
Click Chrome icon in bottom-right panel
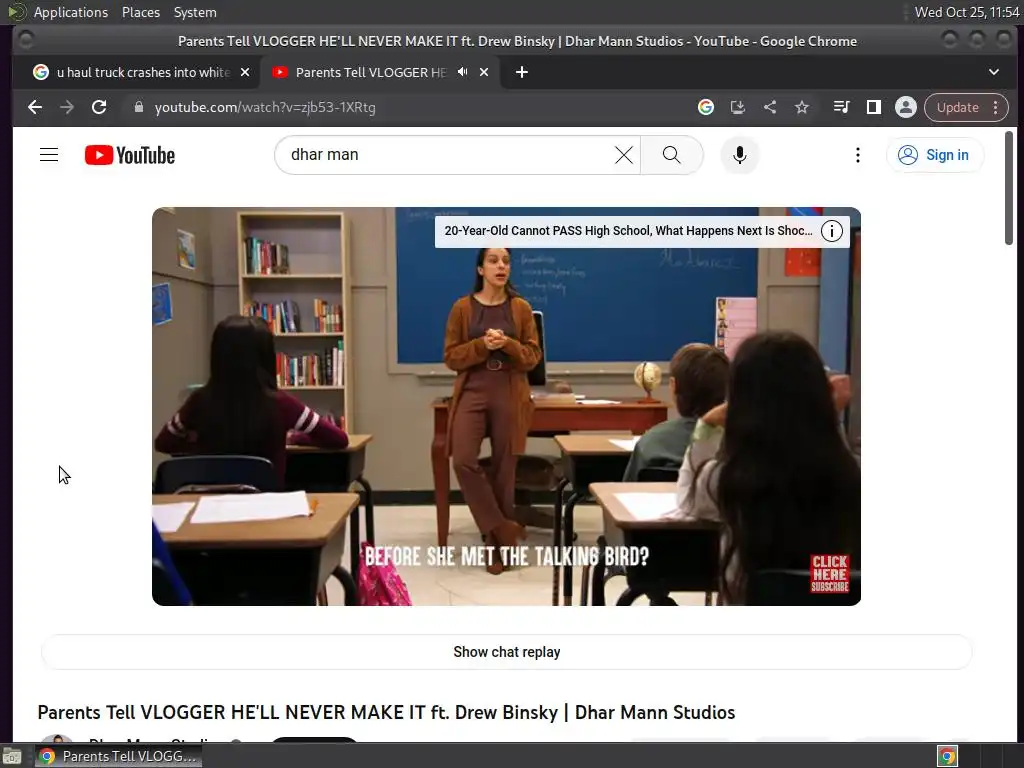(x=947, y=756)
